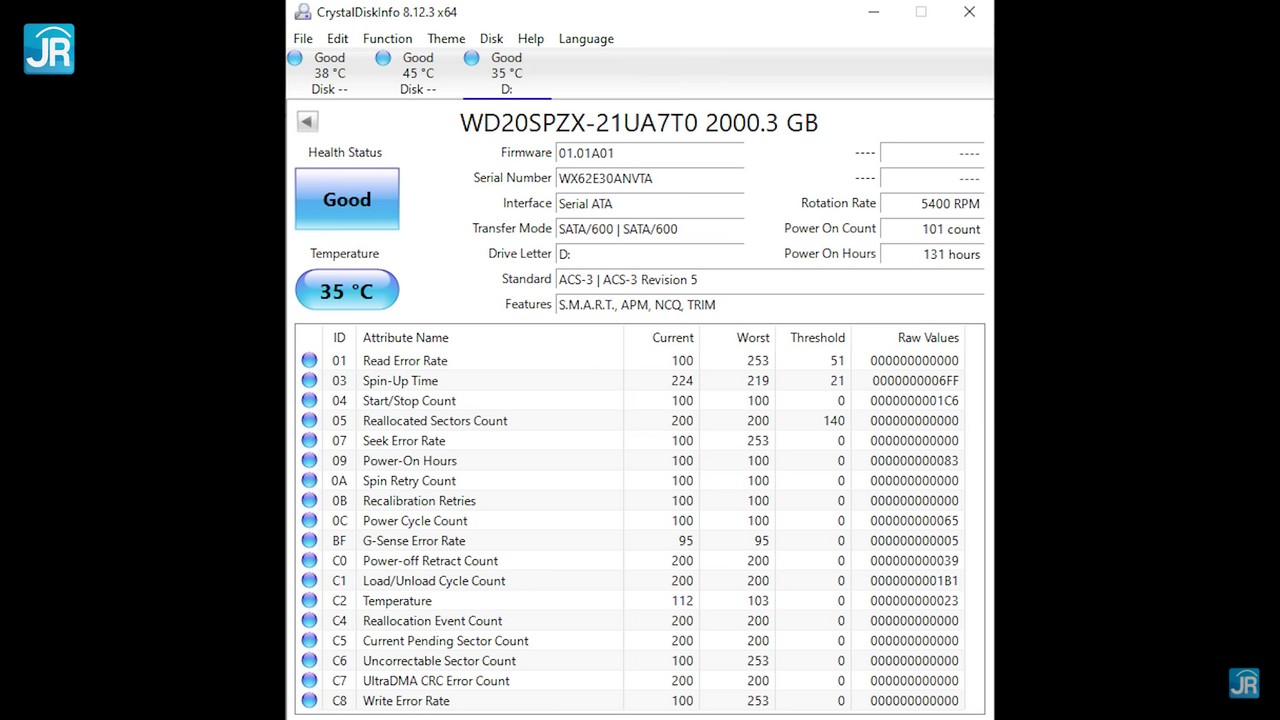
Task: Open the File menu
Action: click(303, 39)
